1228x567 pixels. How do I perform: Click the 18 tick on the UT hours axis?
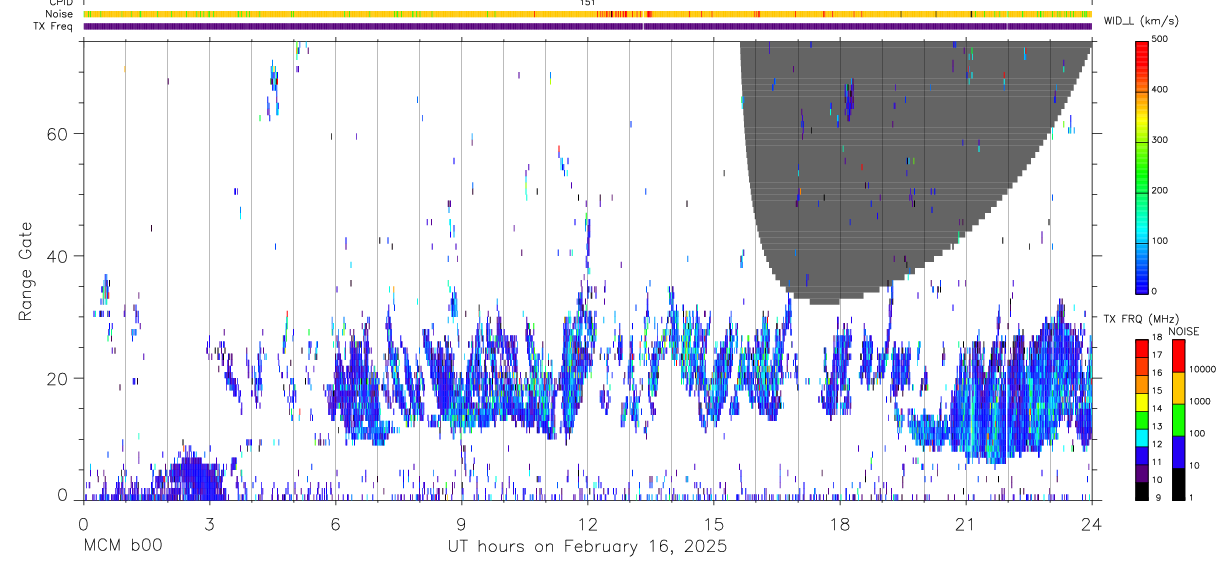[840, 523]
